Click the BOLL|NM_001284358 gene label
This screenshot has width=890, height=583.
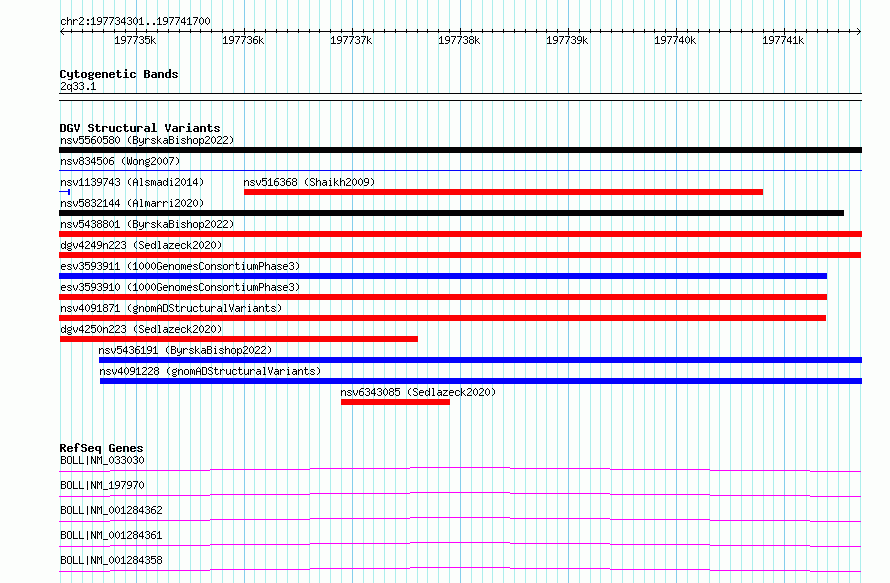[x=111, y=560]
